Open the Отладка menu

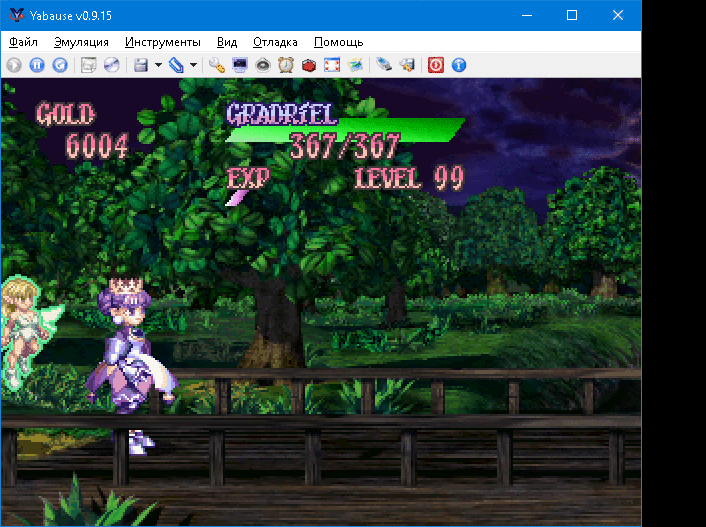[275, 42]
